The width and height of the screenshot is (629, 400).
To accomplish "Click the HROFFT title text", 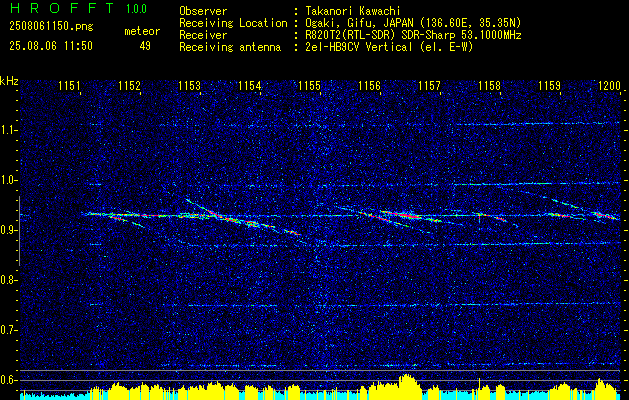I will tap(63, 8).
